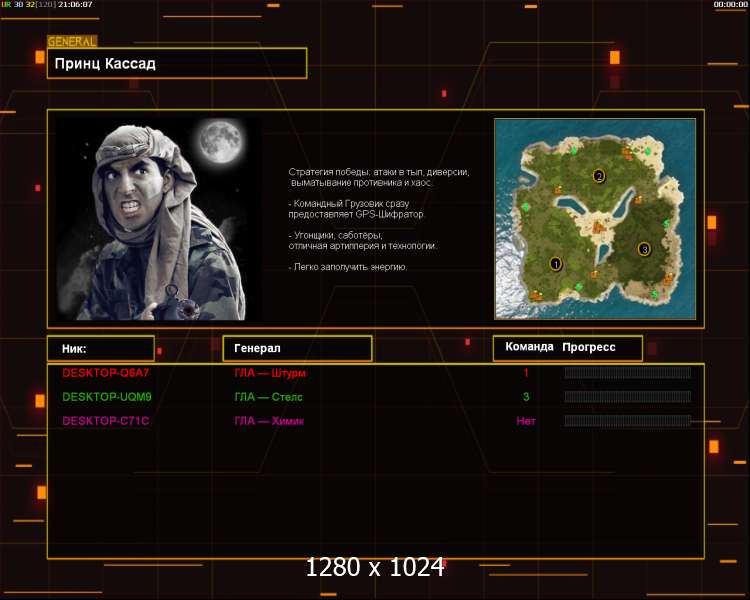This screenshot has width=750, height=600.
Task: Click the top-right green supply marker on the map
Action: click(x=647, y=152)
